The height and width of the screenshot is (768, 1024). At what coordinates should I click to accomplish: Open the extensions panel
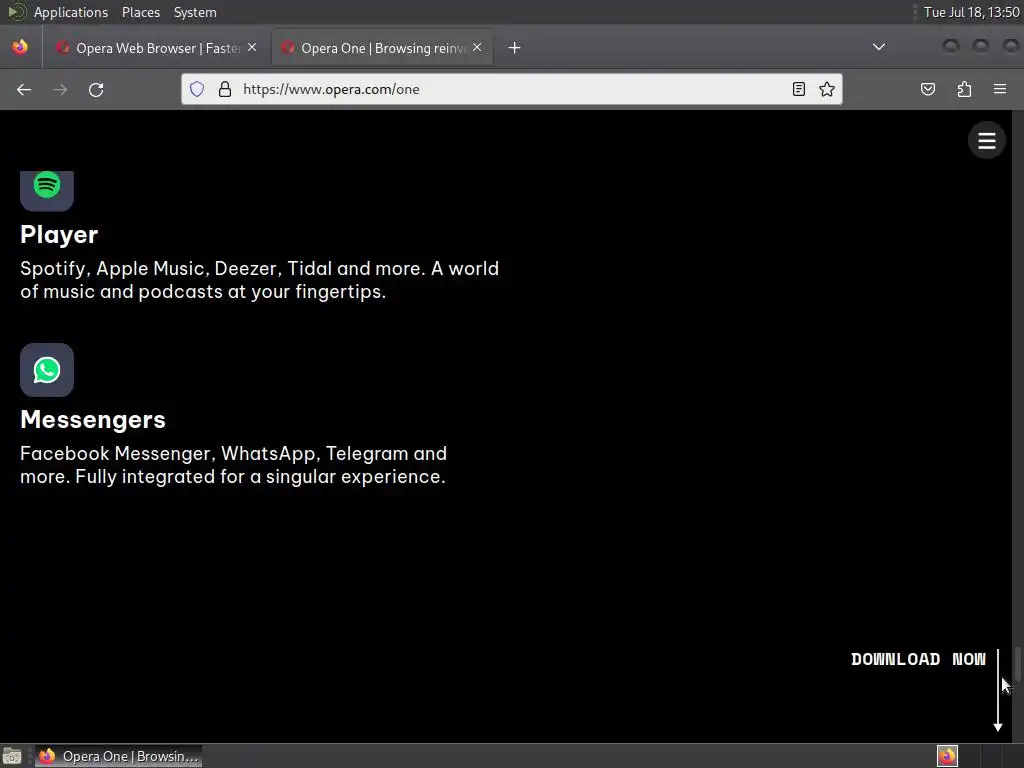[964, 89]
